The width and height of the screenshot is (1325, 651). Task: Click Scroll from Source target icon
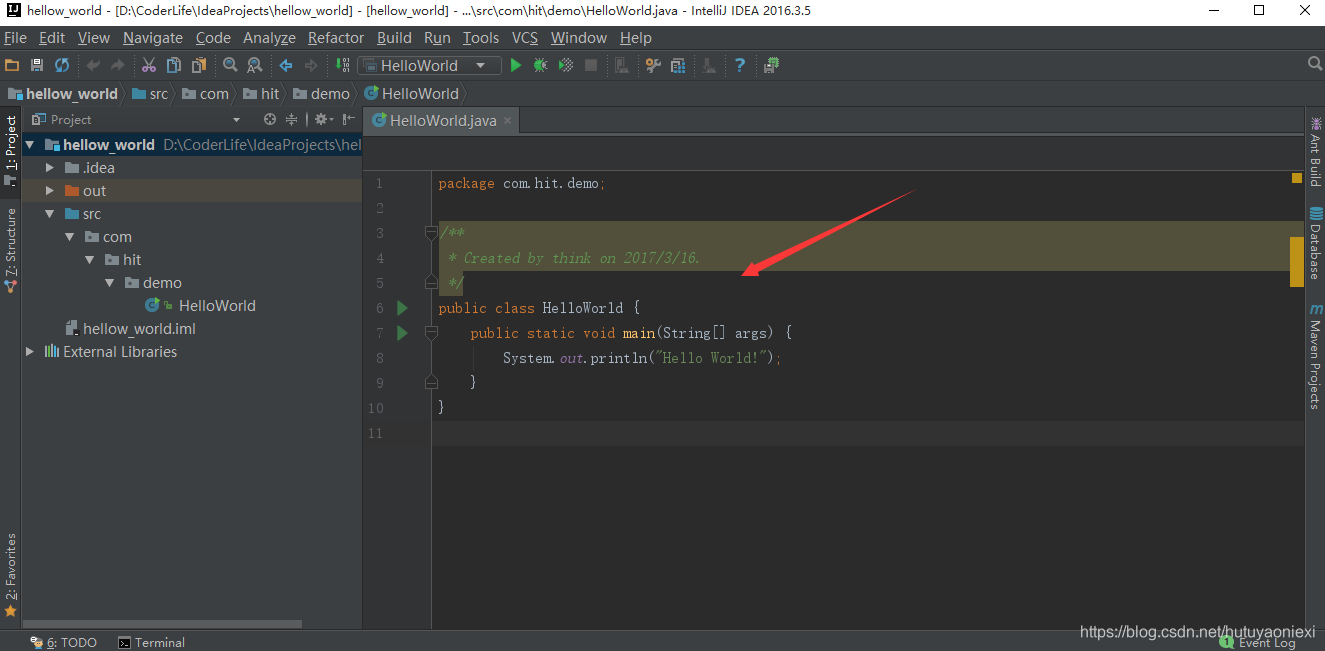(269, 119)
